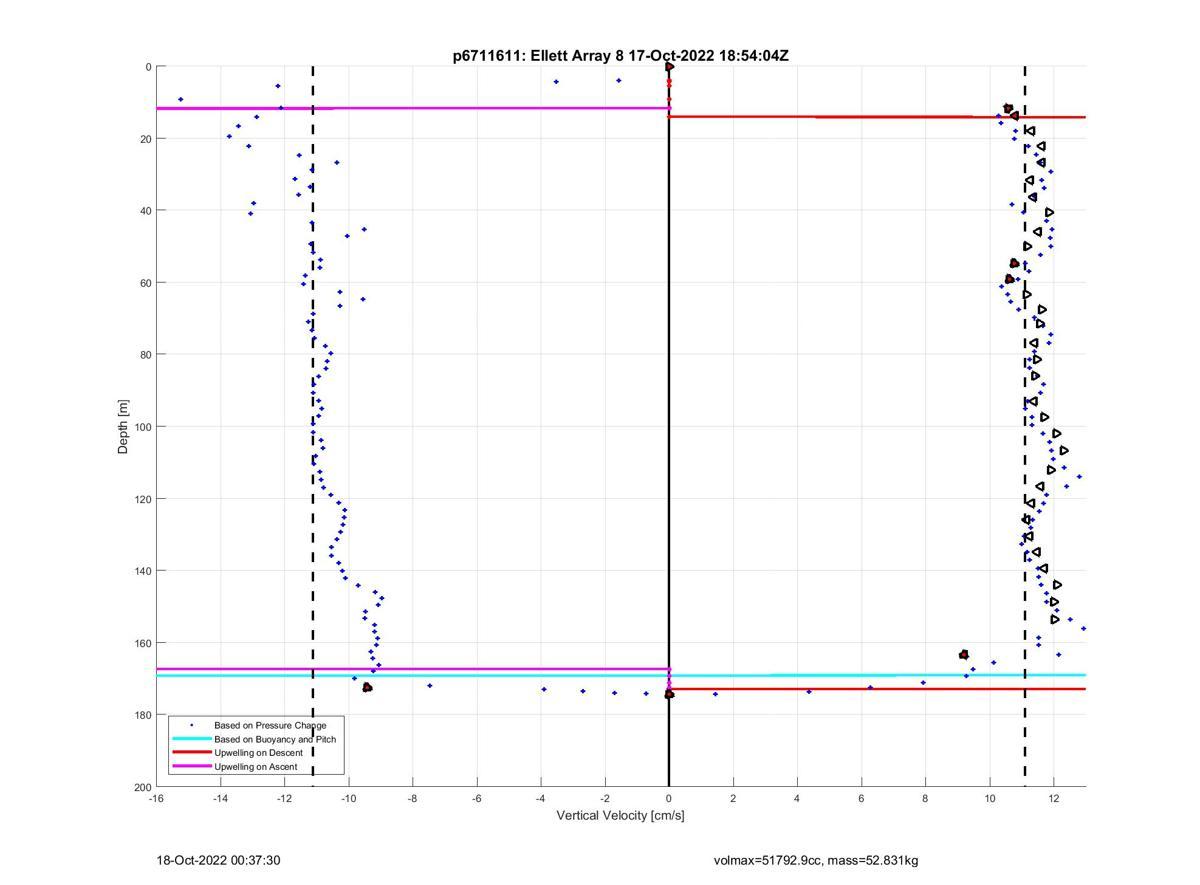The image size is (1200, 885).
Task: Click y-axis tick label '100'
Action: tap(141, 427)
